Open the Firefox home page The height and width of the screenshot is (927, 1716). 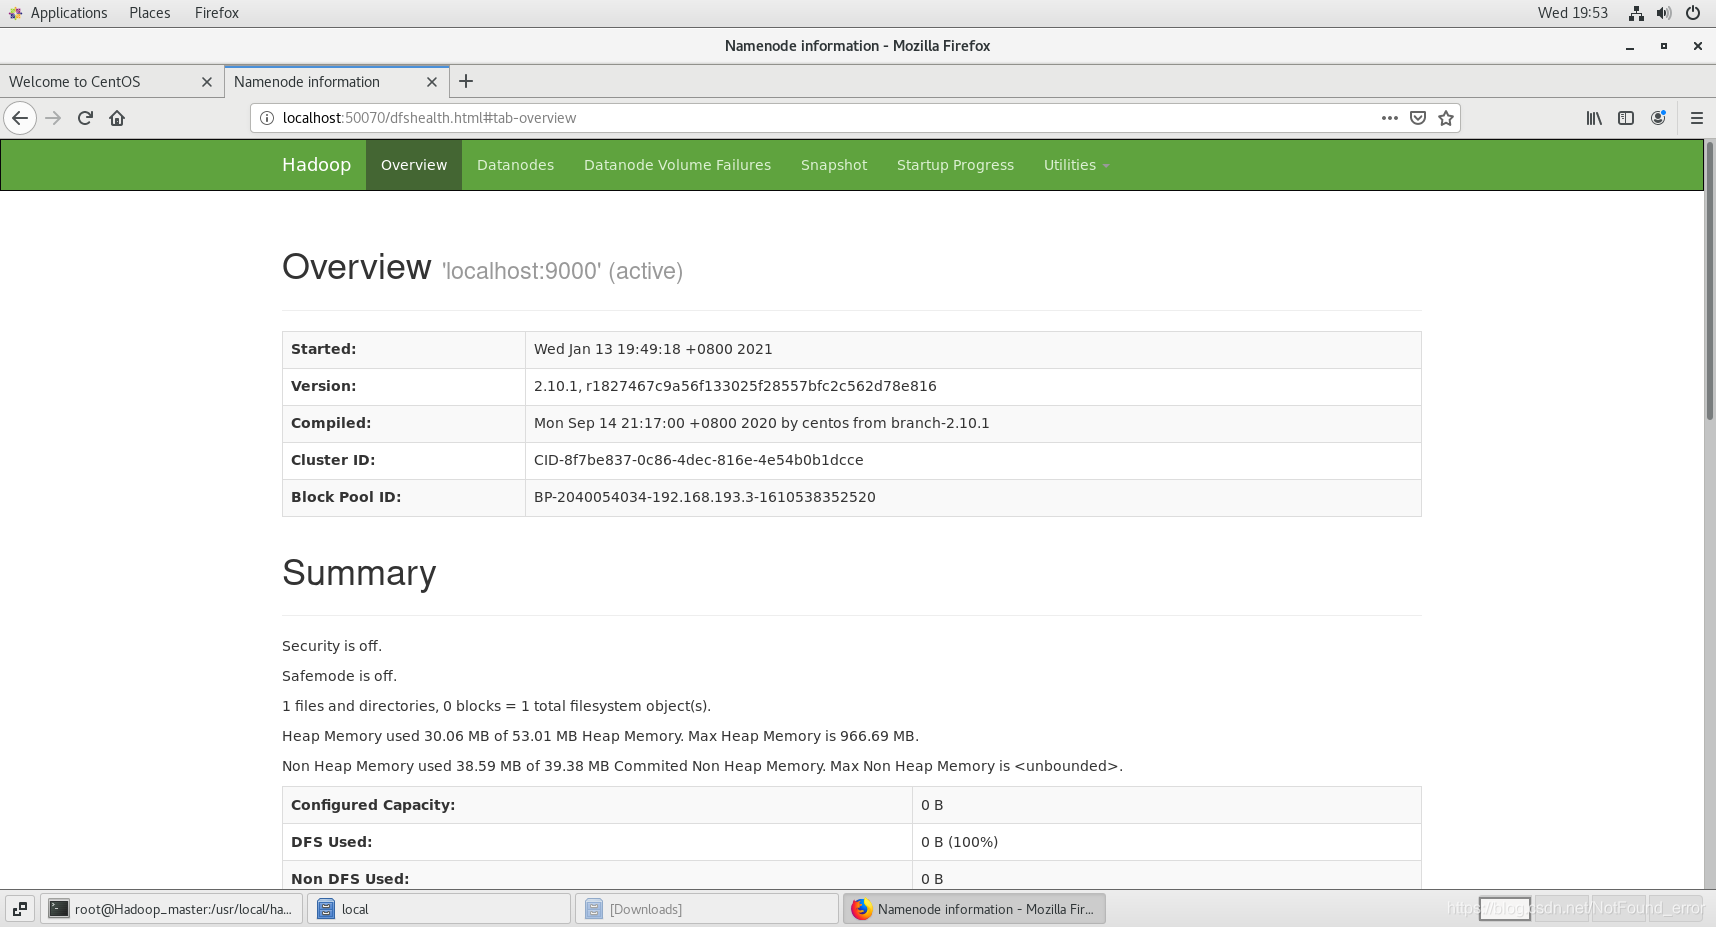(x=117, y=118)
